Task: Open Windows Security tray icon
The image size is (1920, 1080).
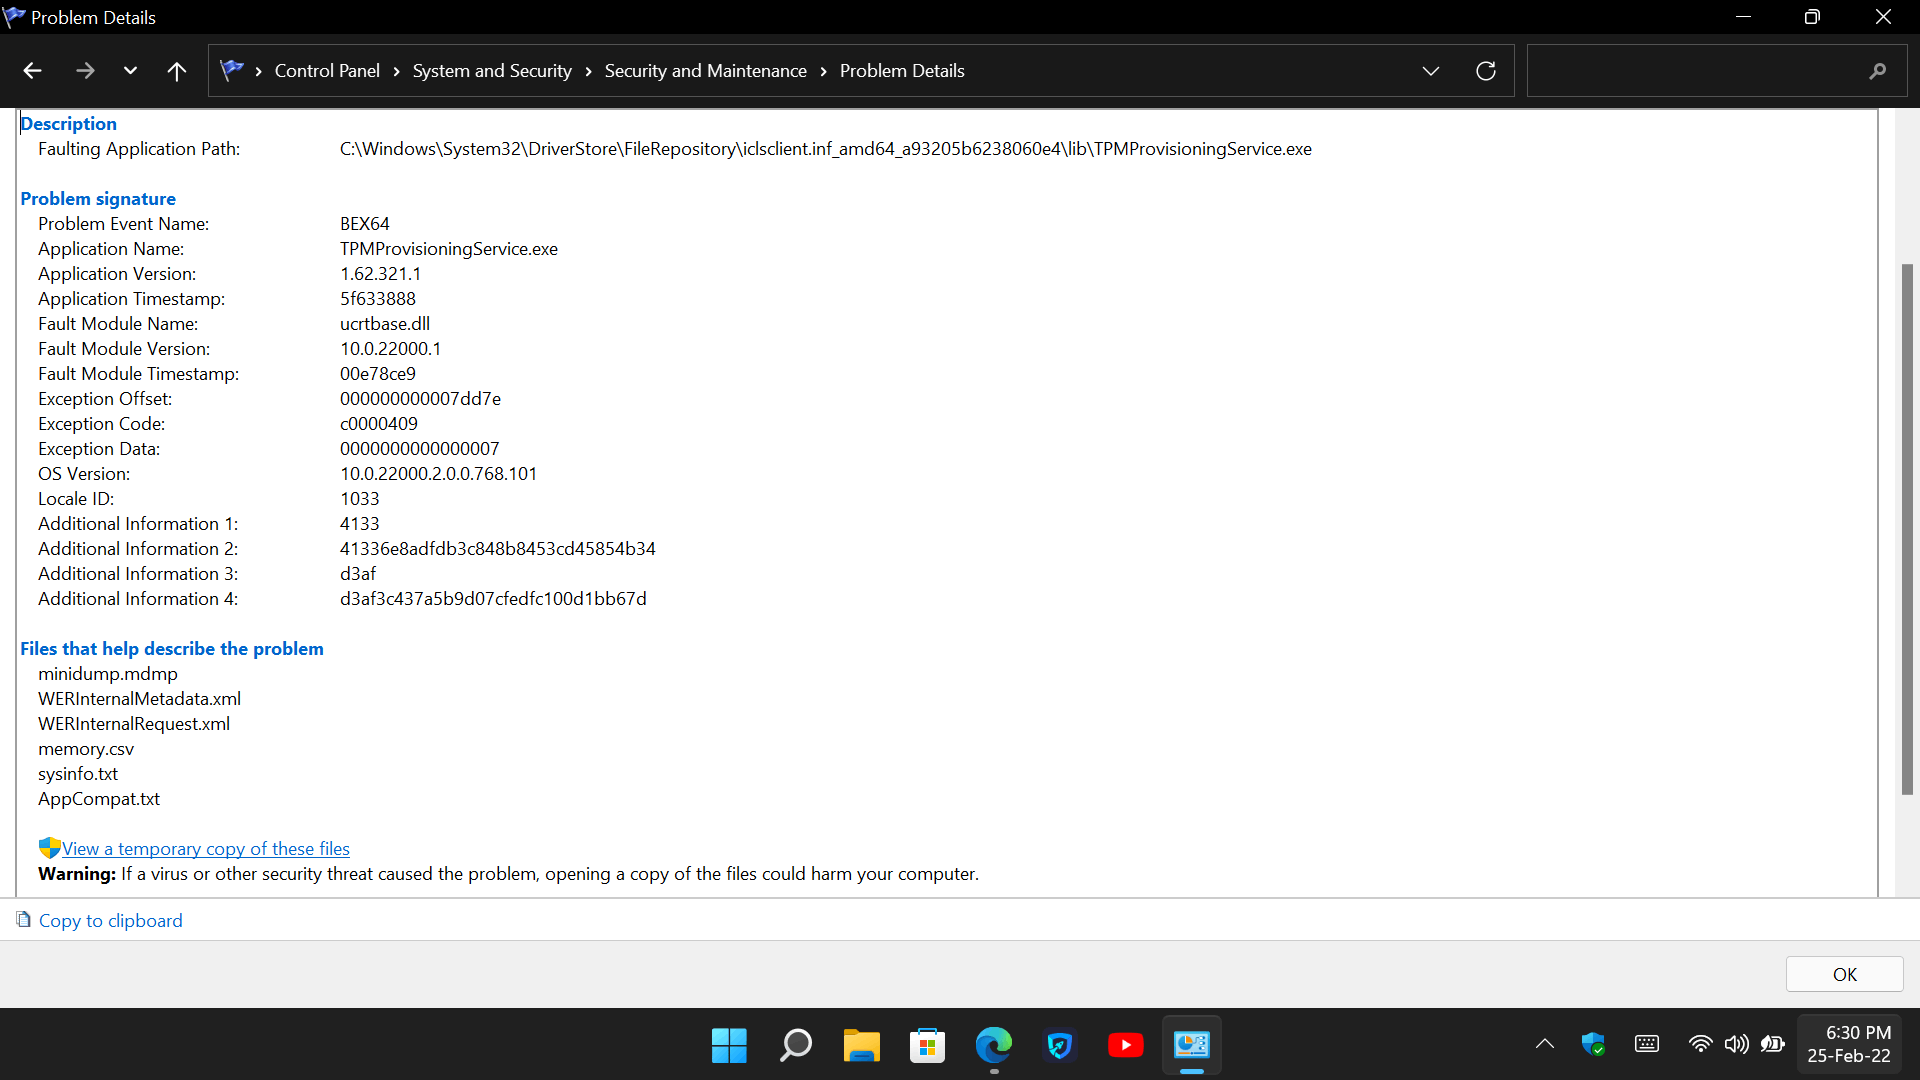Action: tap(1593, 1044)
